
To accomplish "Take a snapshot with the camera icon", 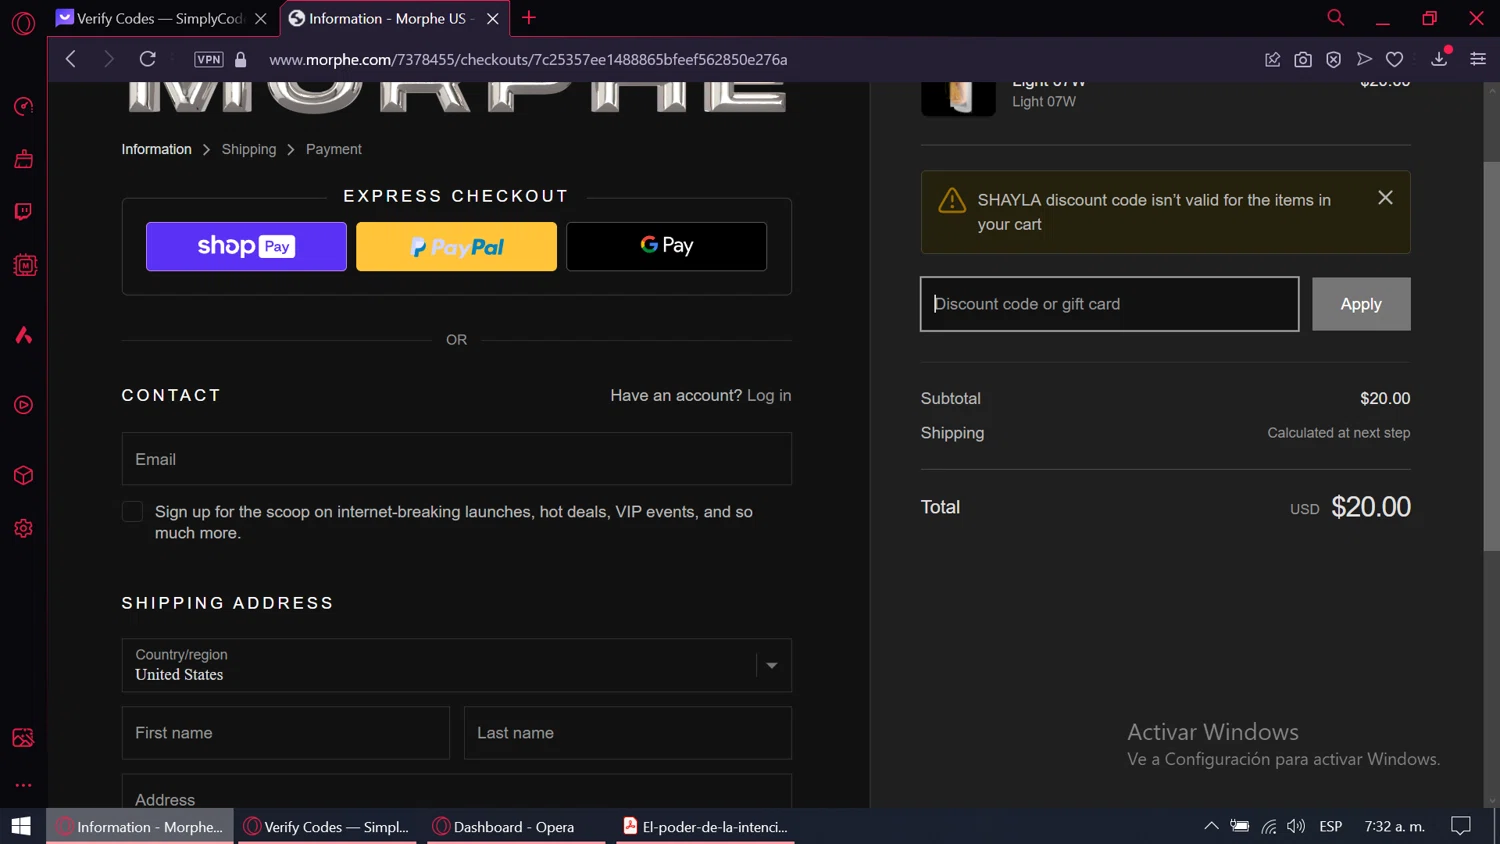I will [x=1303, y=59].
